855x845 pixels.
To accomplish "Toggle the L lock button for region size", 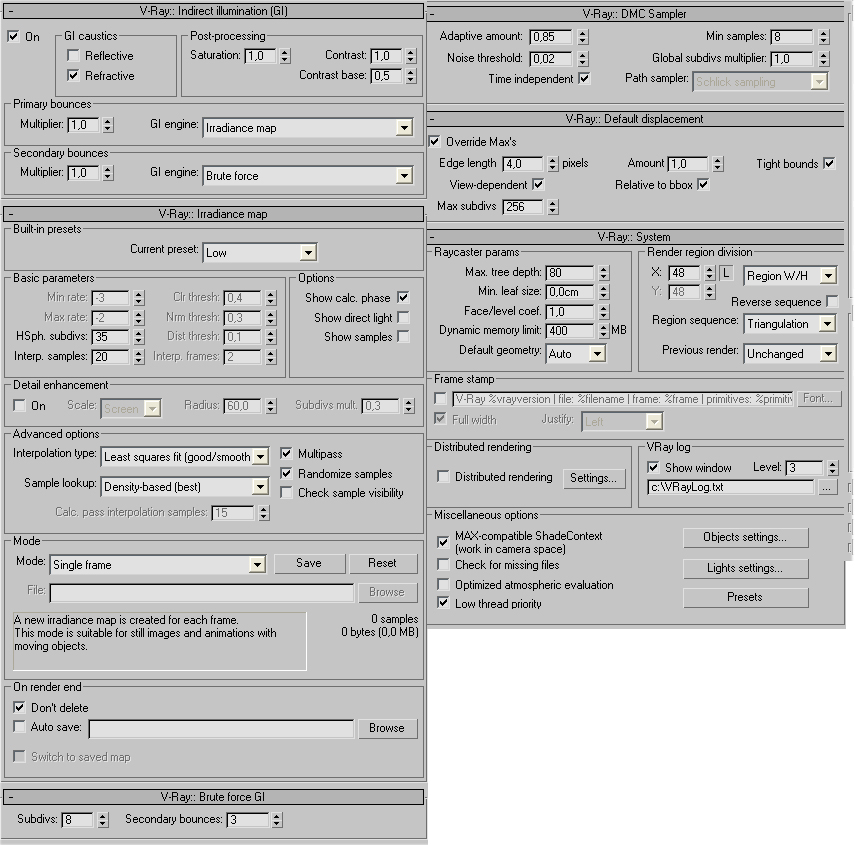I will coord(726,273).
